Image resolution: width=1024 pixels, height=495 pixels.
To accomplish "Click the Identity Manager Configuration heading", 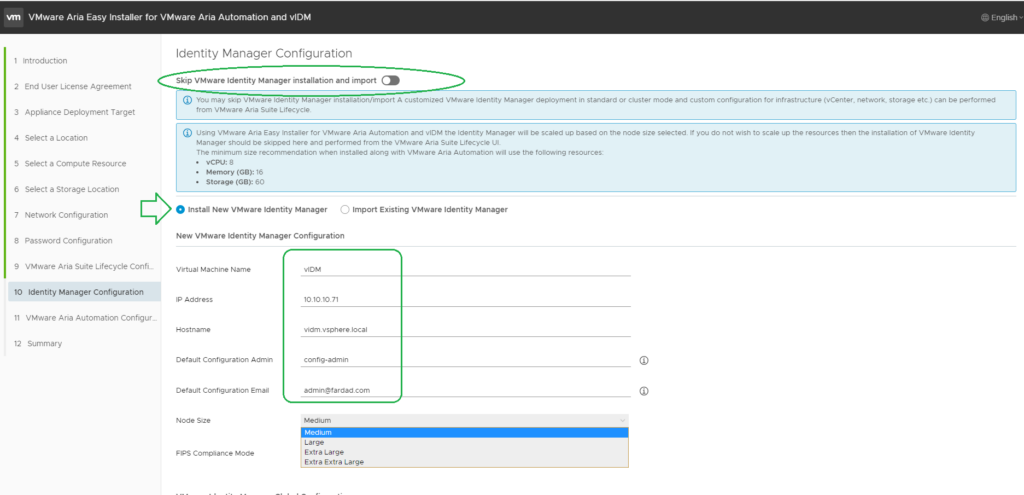I will coord(264,54).
